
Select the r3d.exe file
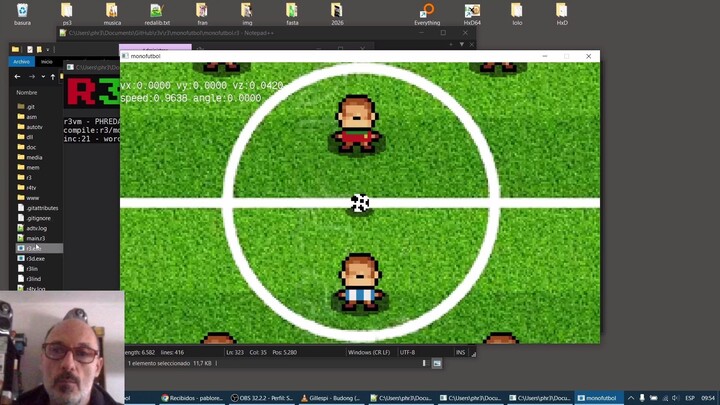click(x=35, y=259)
